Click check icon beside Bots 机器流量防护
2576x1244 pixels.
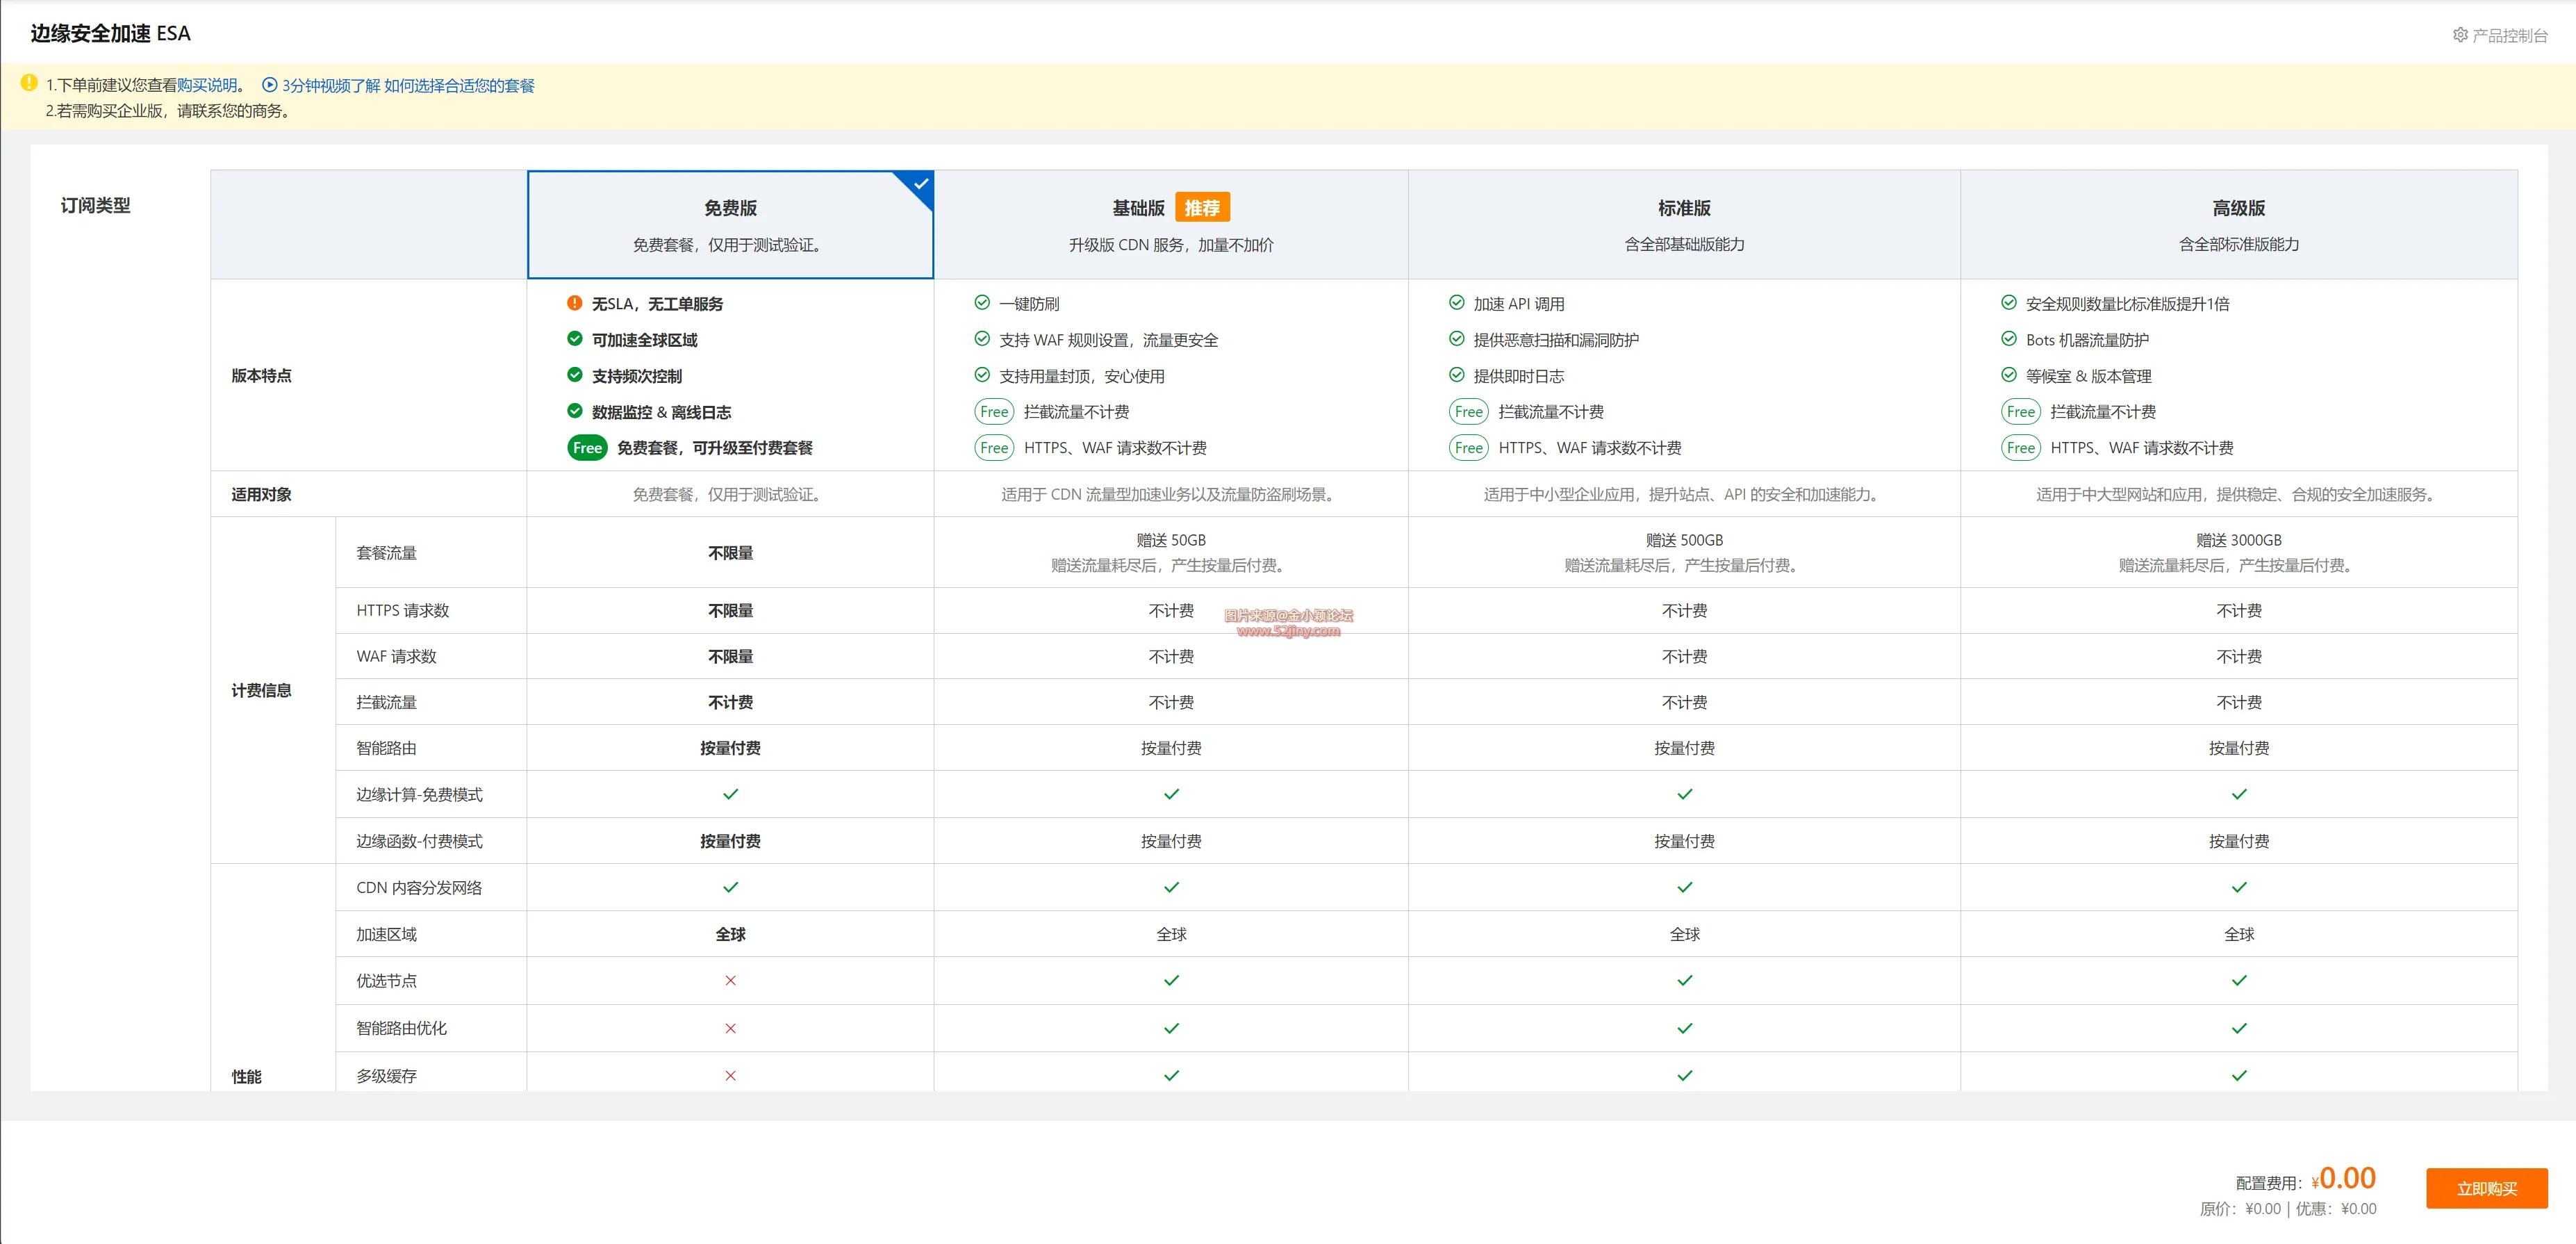coord(2008,339)
